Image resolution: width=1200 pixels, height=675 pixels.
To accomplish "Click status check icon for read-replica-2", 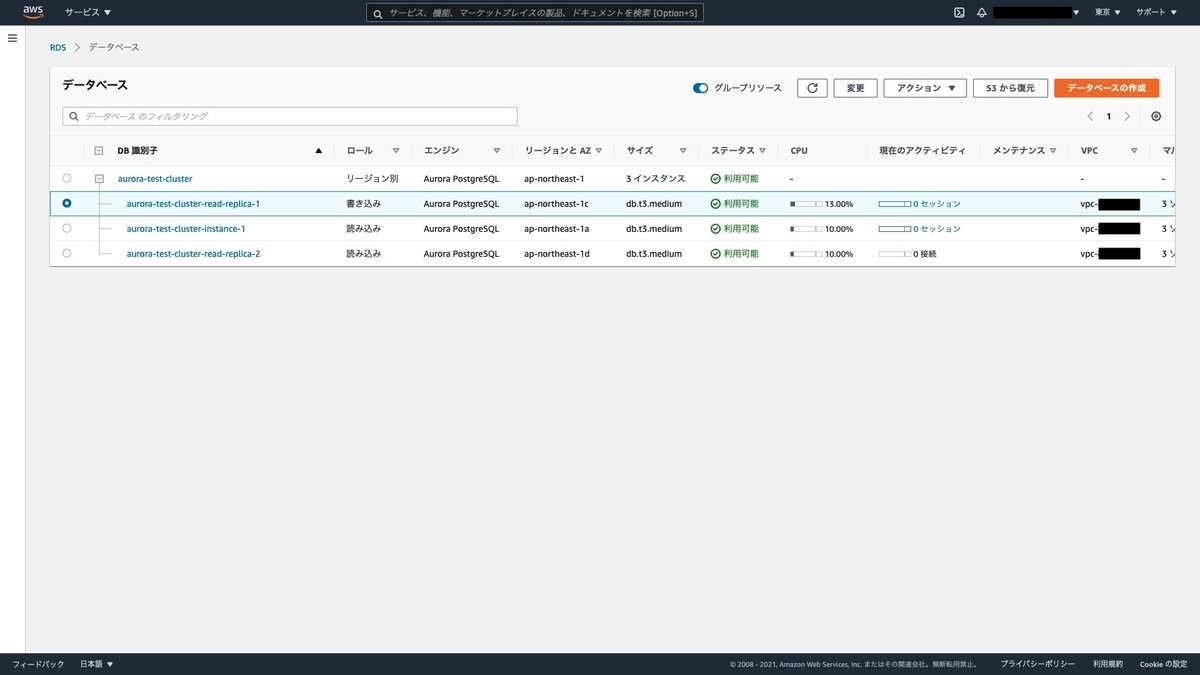I will coord(716,254).
